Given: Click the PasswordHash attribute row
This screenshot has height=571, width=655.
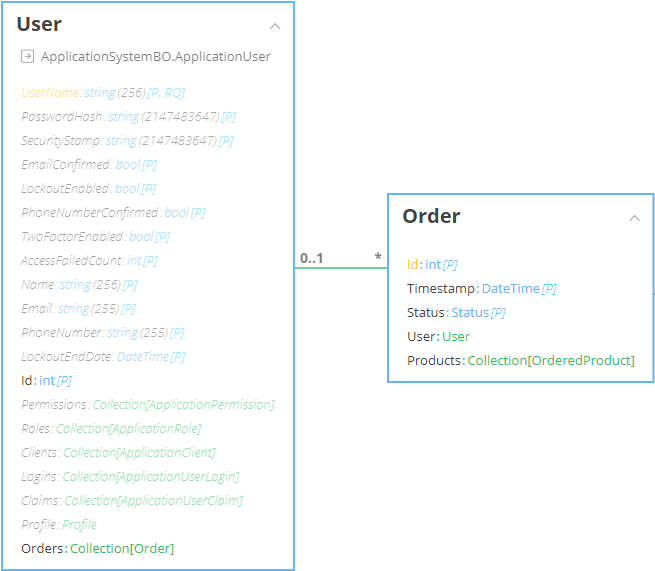Looking at the screenshot, I should point(128,116).
